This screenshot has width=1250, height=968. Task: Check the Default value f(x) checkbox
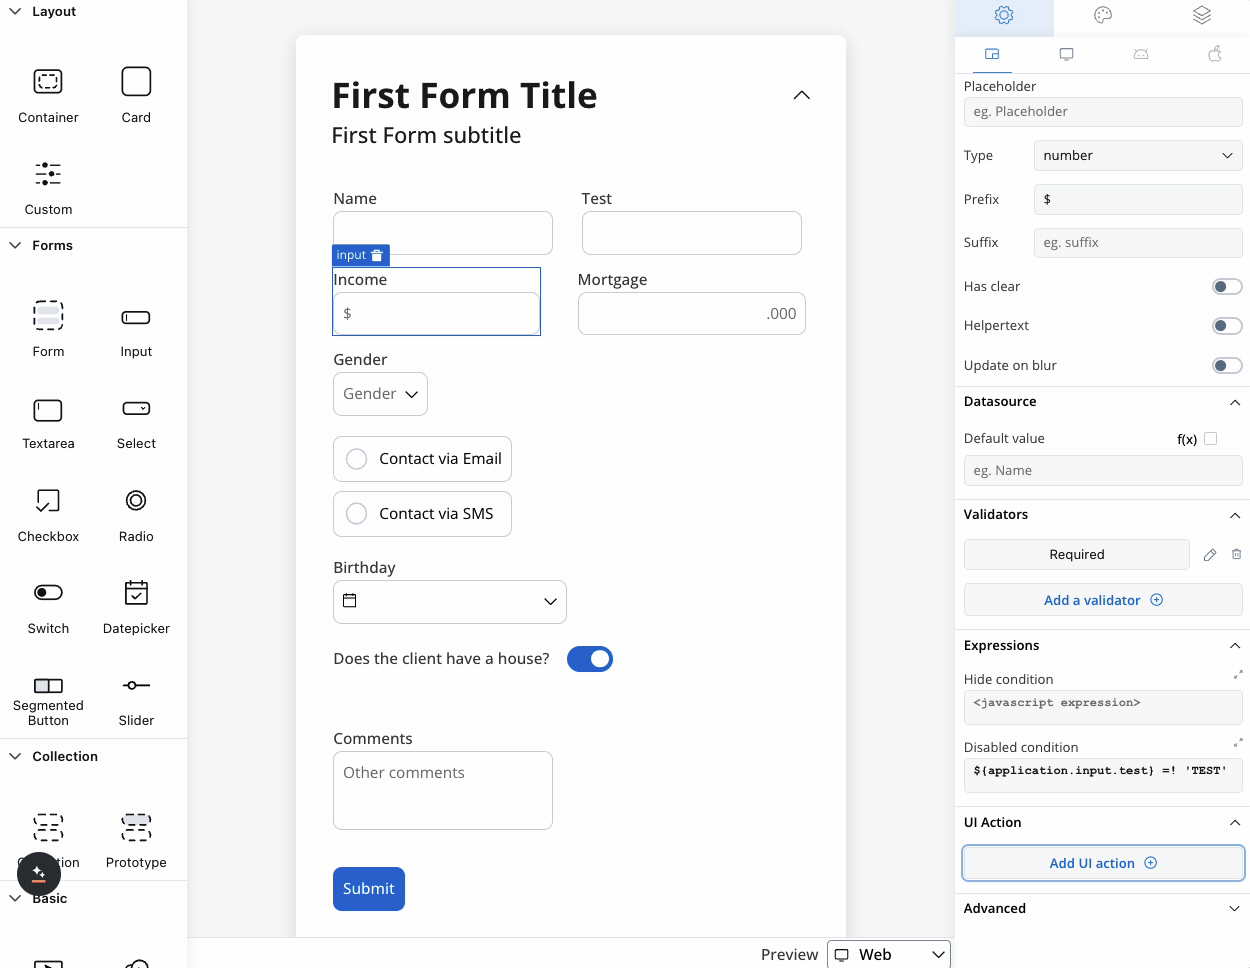[1211, 438]
